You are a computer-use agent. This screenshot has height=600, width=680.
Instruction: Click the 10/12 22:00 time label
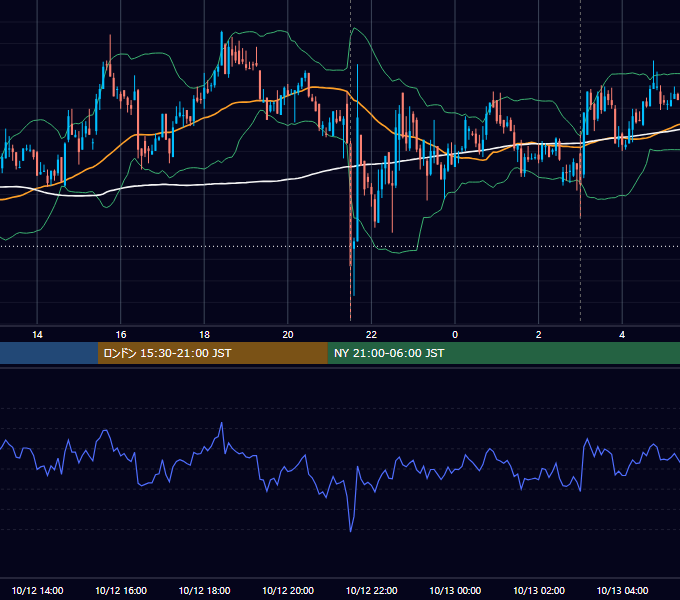[371, 590]
